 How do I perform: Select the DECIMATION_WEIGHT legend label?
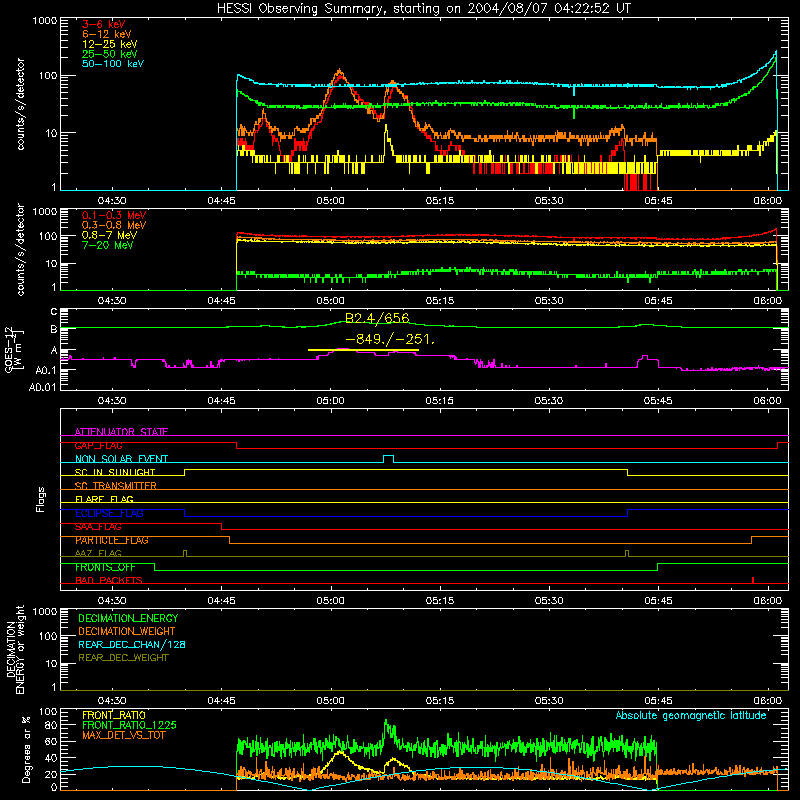(127, 631)
